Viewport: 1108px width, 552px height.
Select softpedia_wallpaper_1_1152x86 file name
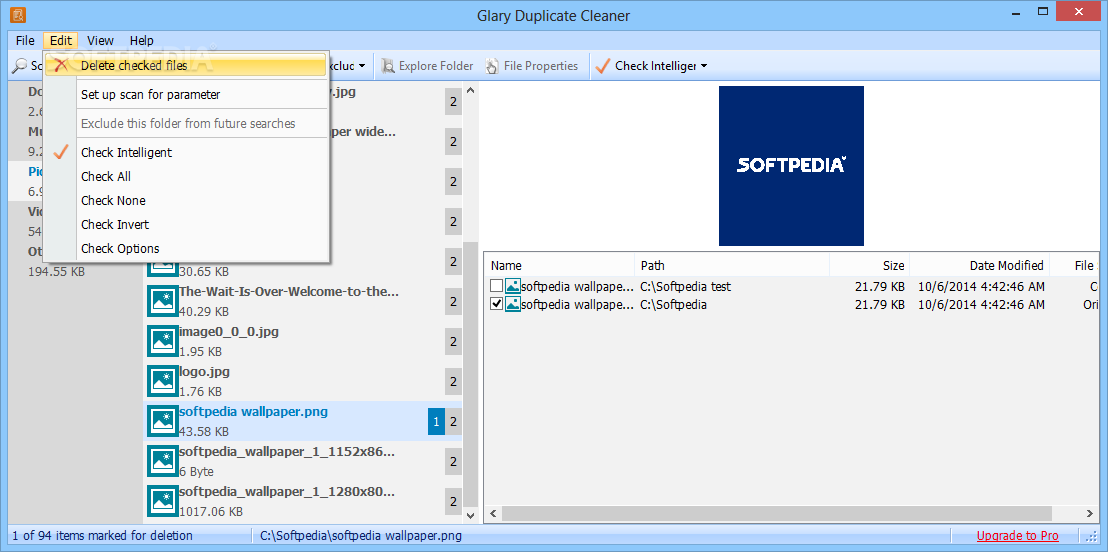(x=287, y=452)
